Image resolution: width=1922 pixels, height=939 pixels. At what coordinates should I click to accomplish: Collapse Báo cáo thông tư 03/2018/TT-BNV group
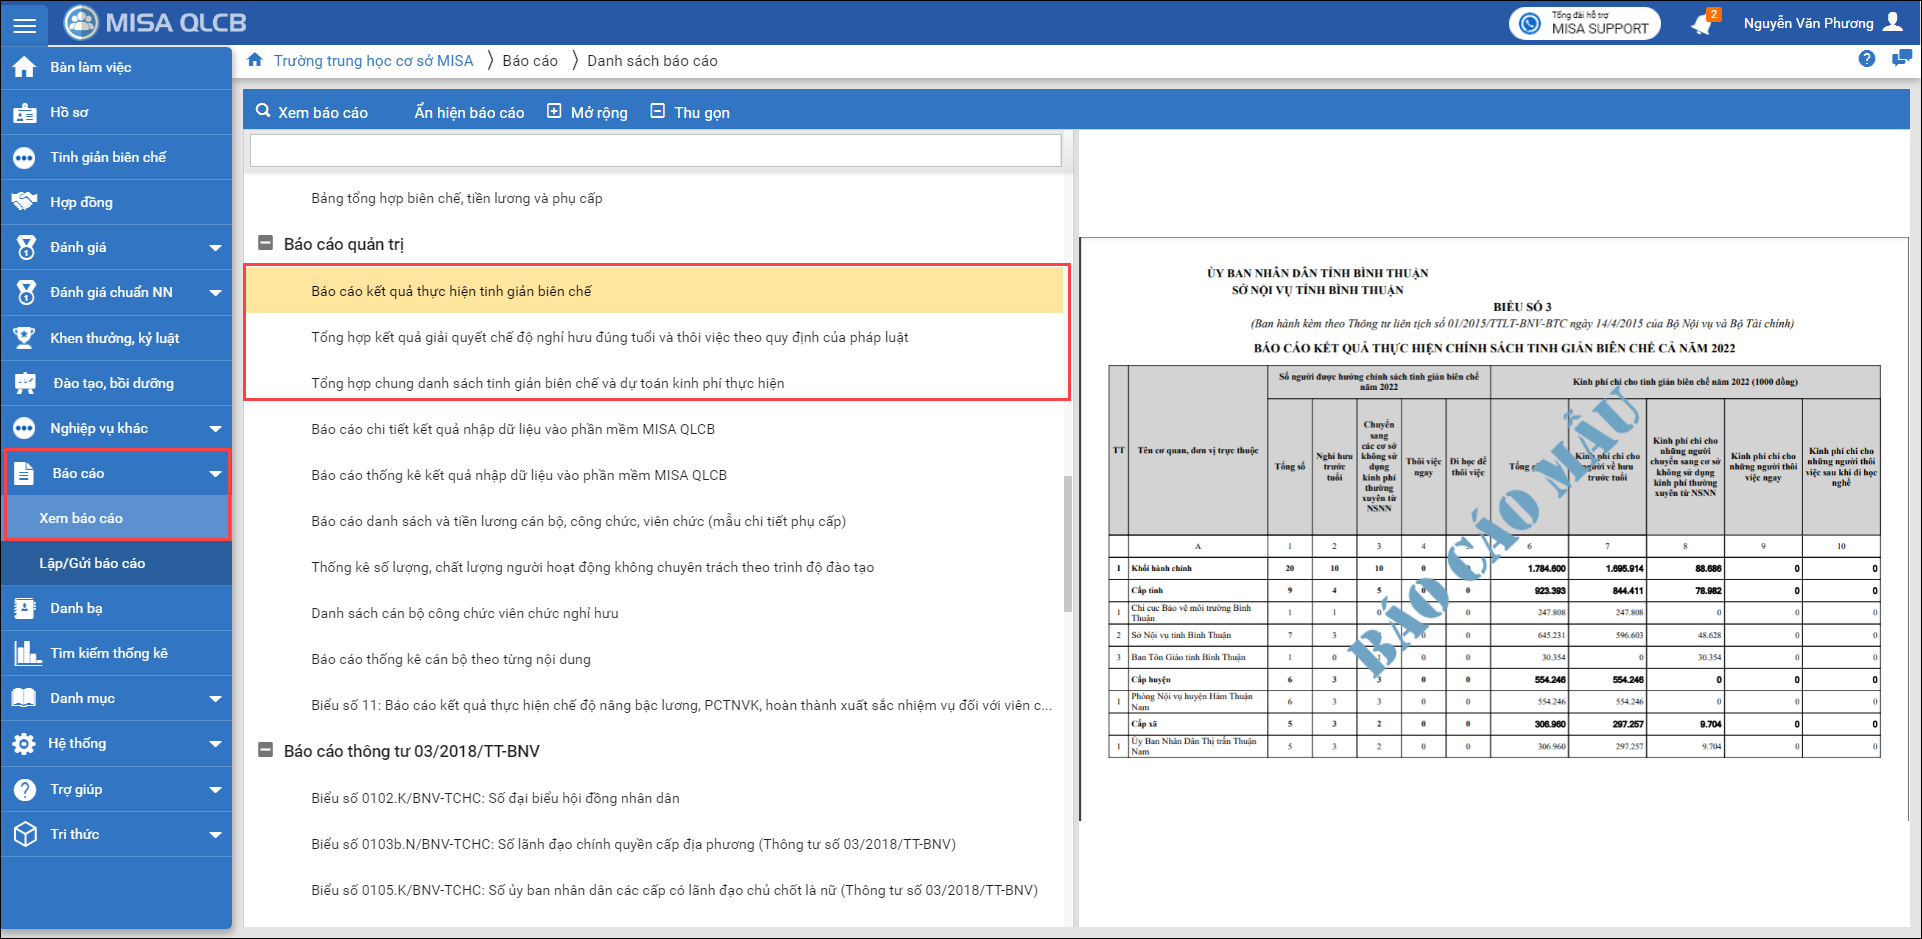coord(266,750)
